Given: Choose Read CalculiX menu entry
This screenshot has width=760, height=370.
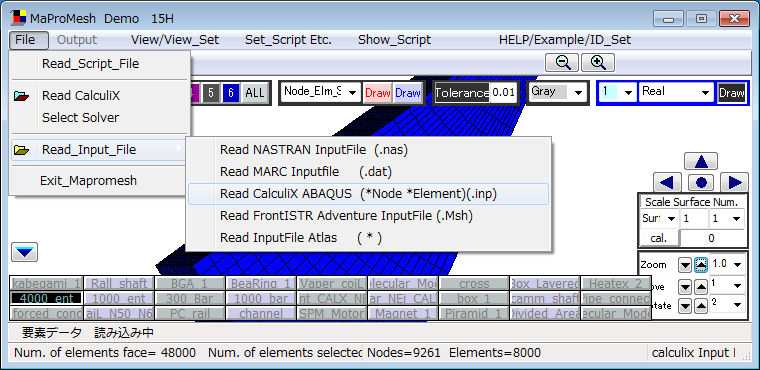Looking at the screenshot, I should click(x=99, y=96).
